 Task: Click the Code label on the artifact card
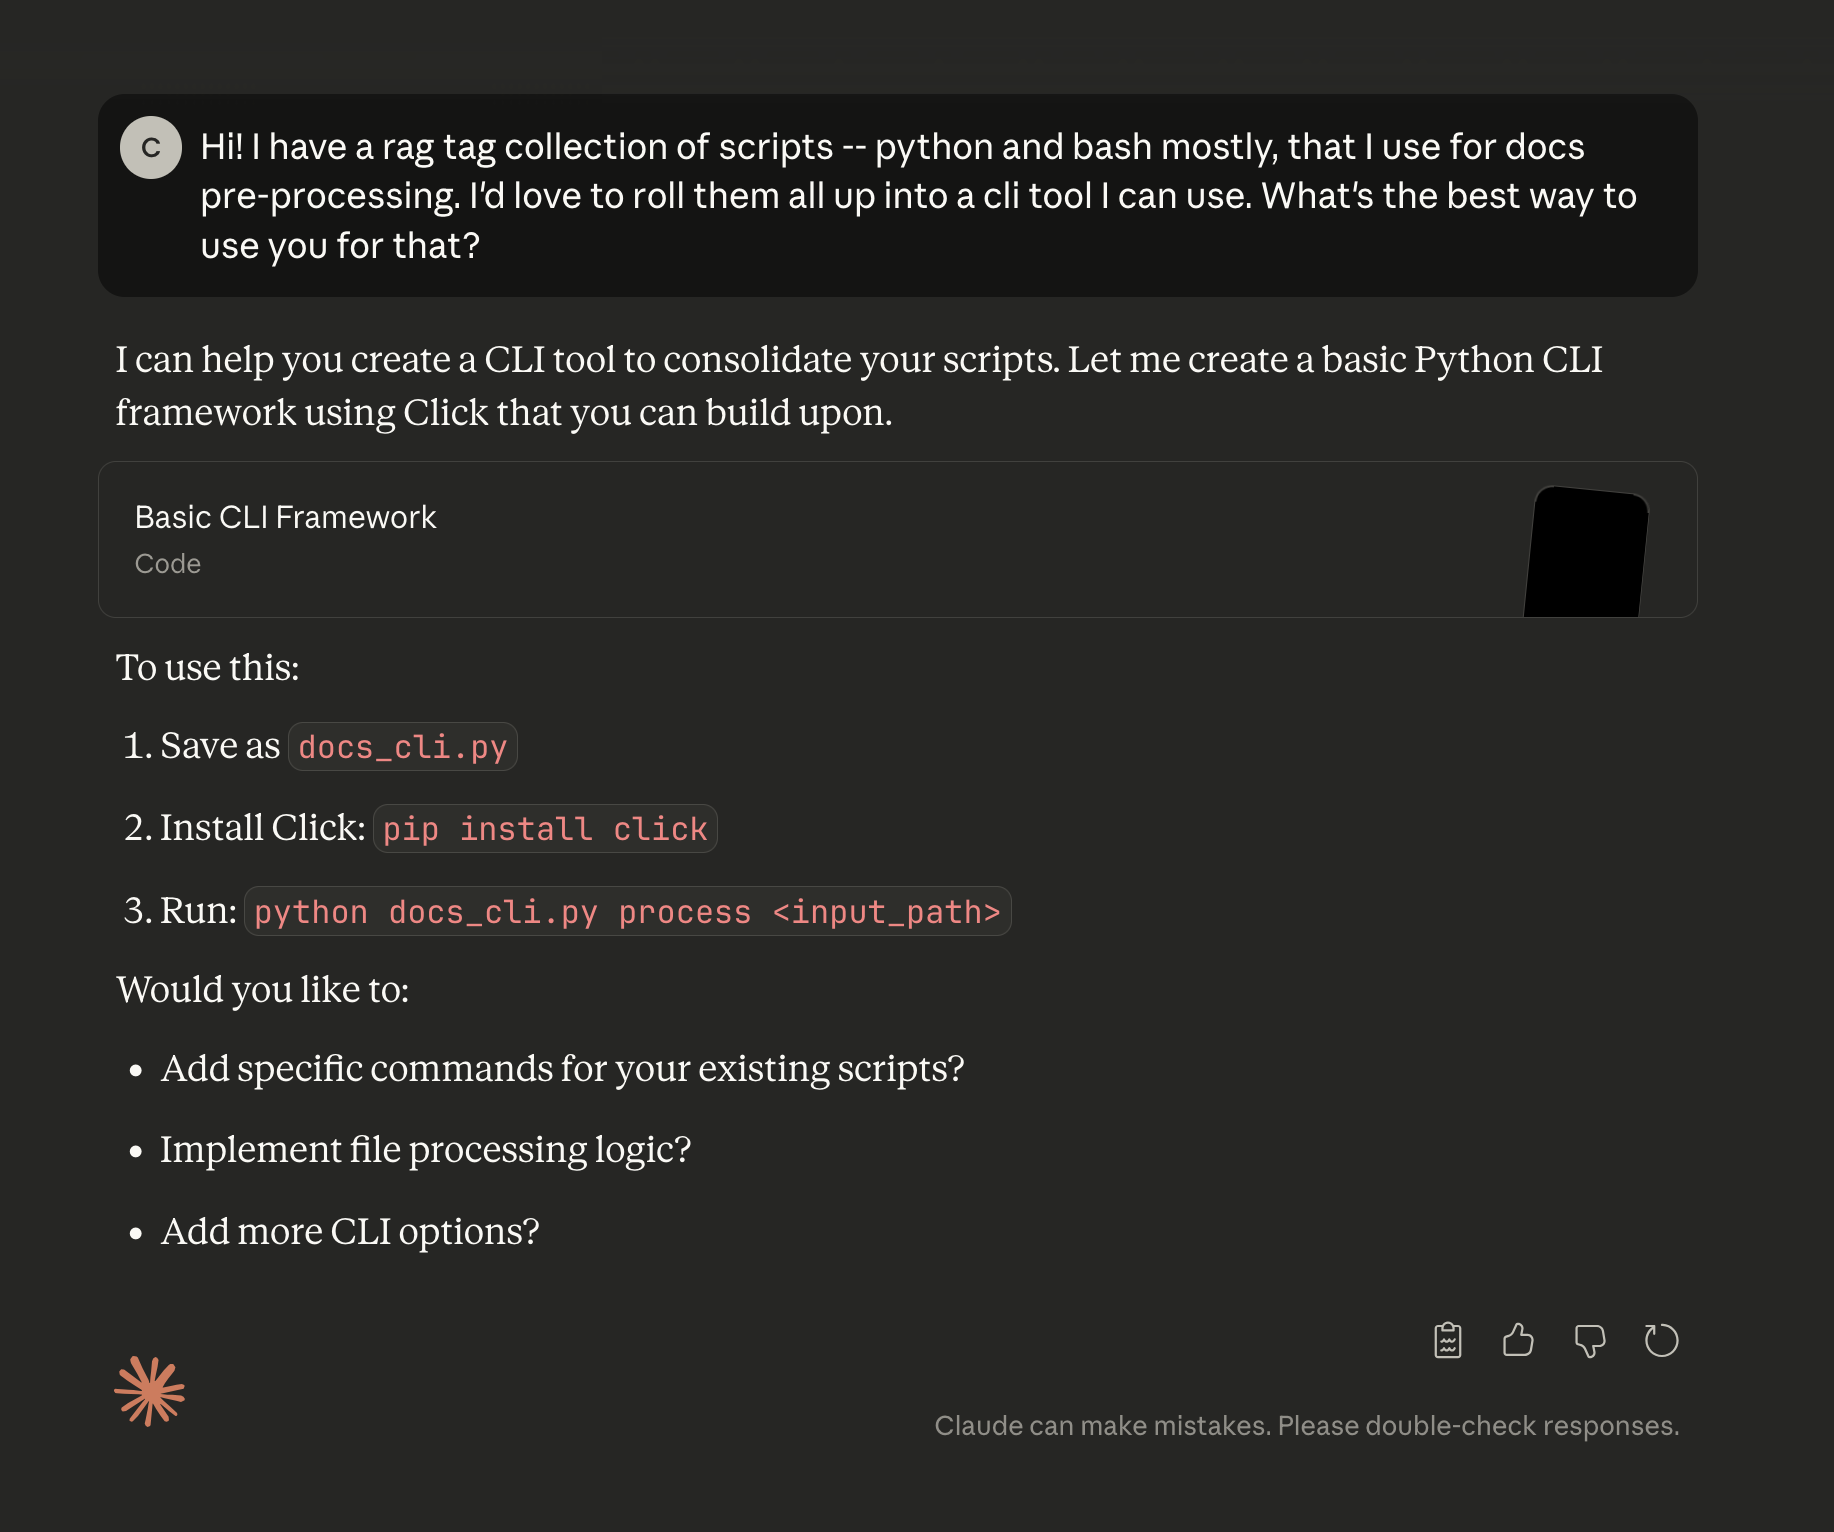[x=167, y=564]
